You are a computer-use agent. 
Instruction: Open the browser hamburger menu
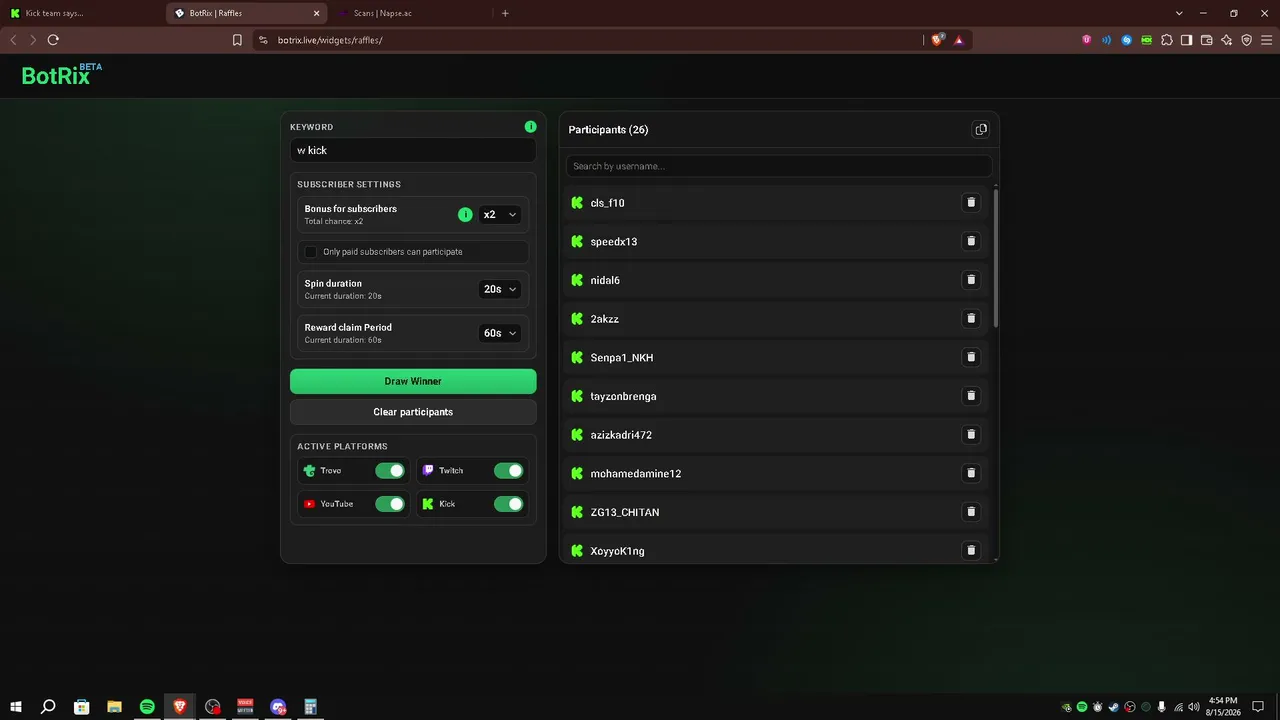(1266, 40)
